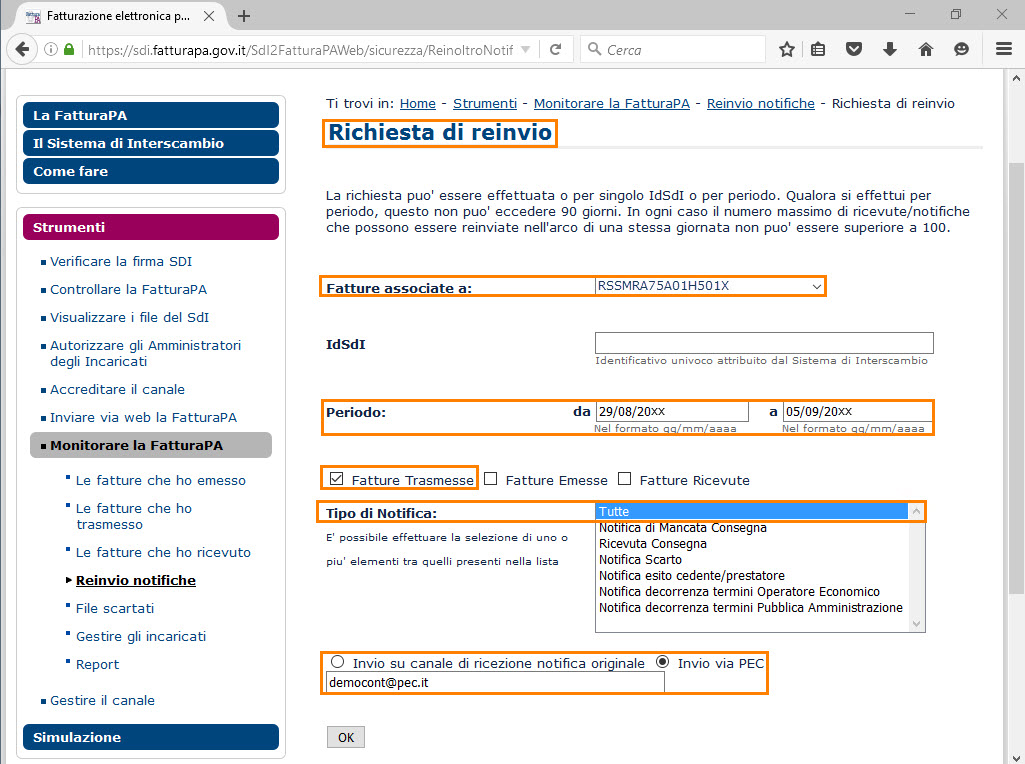Screen dimensions: 1025x764
Task: Open the Simulazione menu section
Action: (x=151, y=737)
